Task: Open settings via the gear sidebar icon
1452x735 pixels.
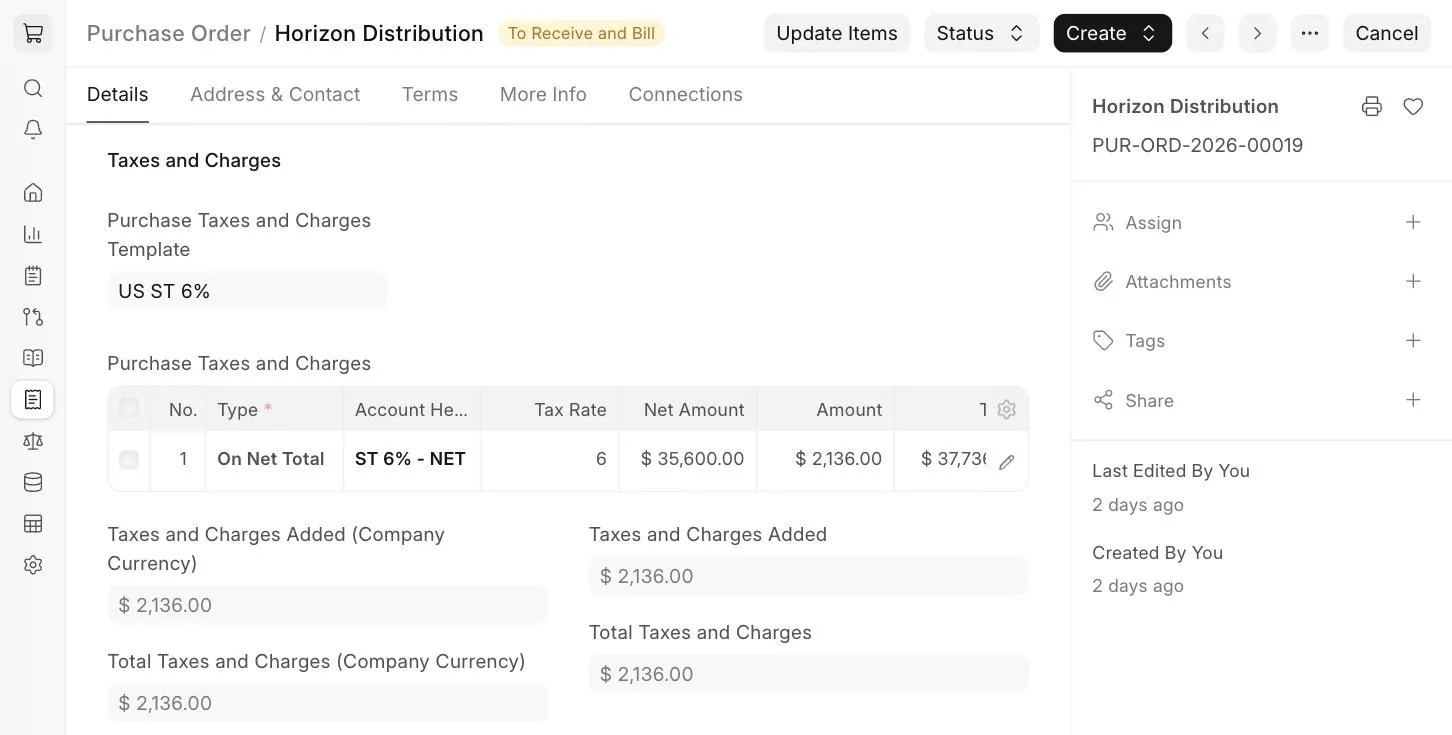Action: [33, 565]
